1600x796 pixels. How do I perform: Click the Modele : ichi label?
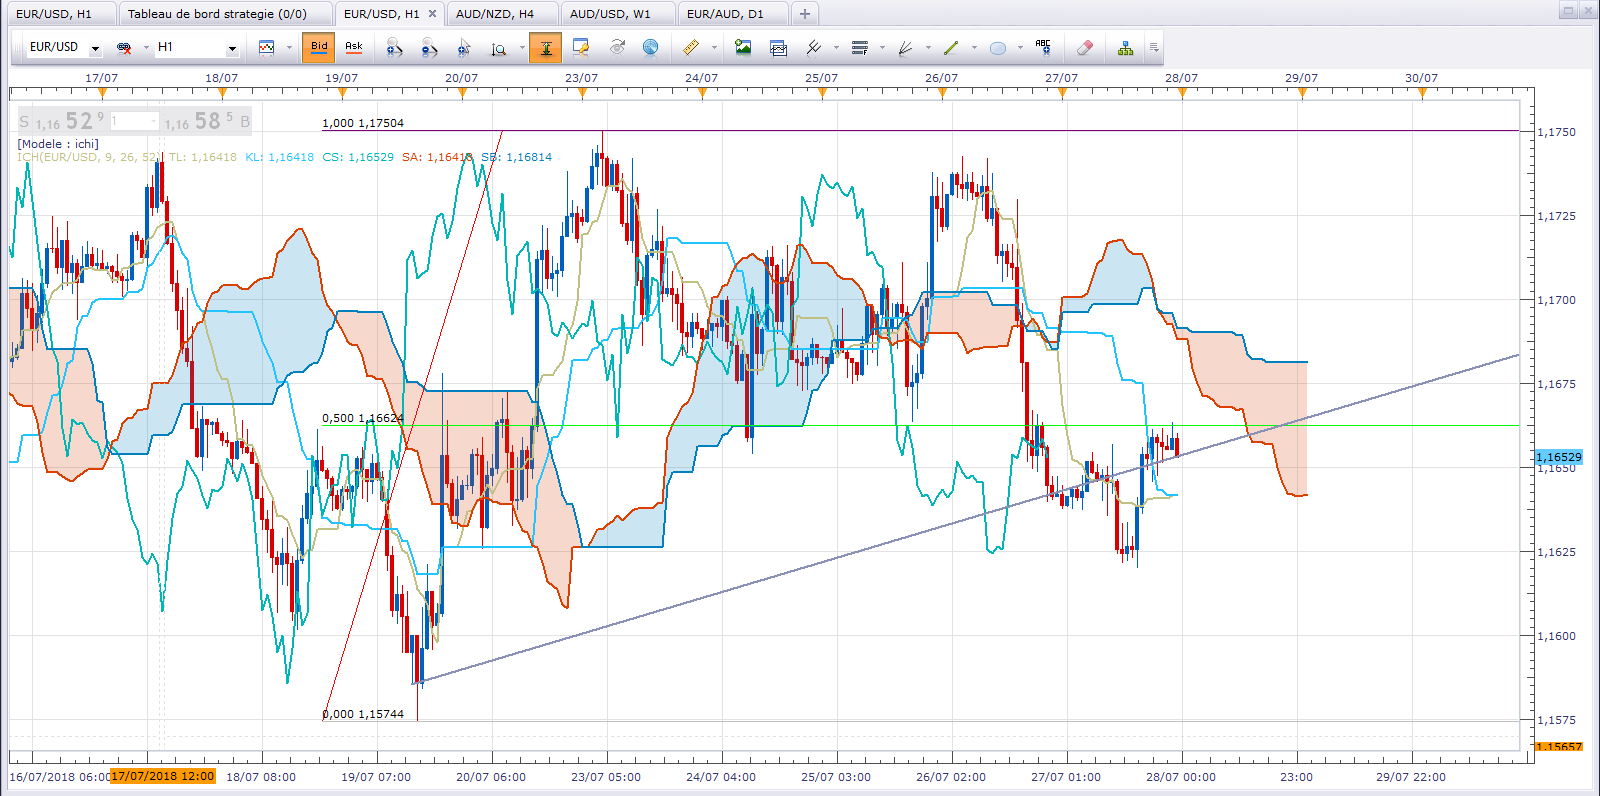point(58,144)
